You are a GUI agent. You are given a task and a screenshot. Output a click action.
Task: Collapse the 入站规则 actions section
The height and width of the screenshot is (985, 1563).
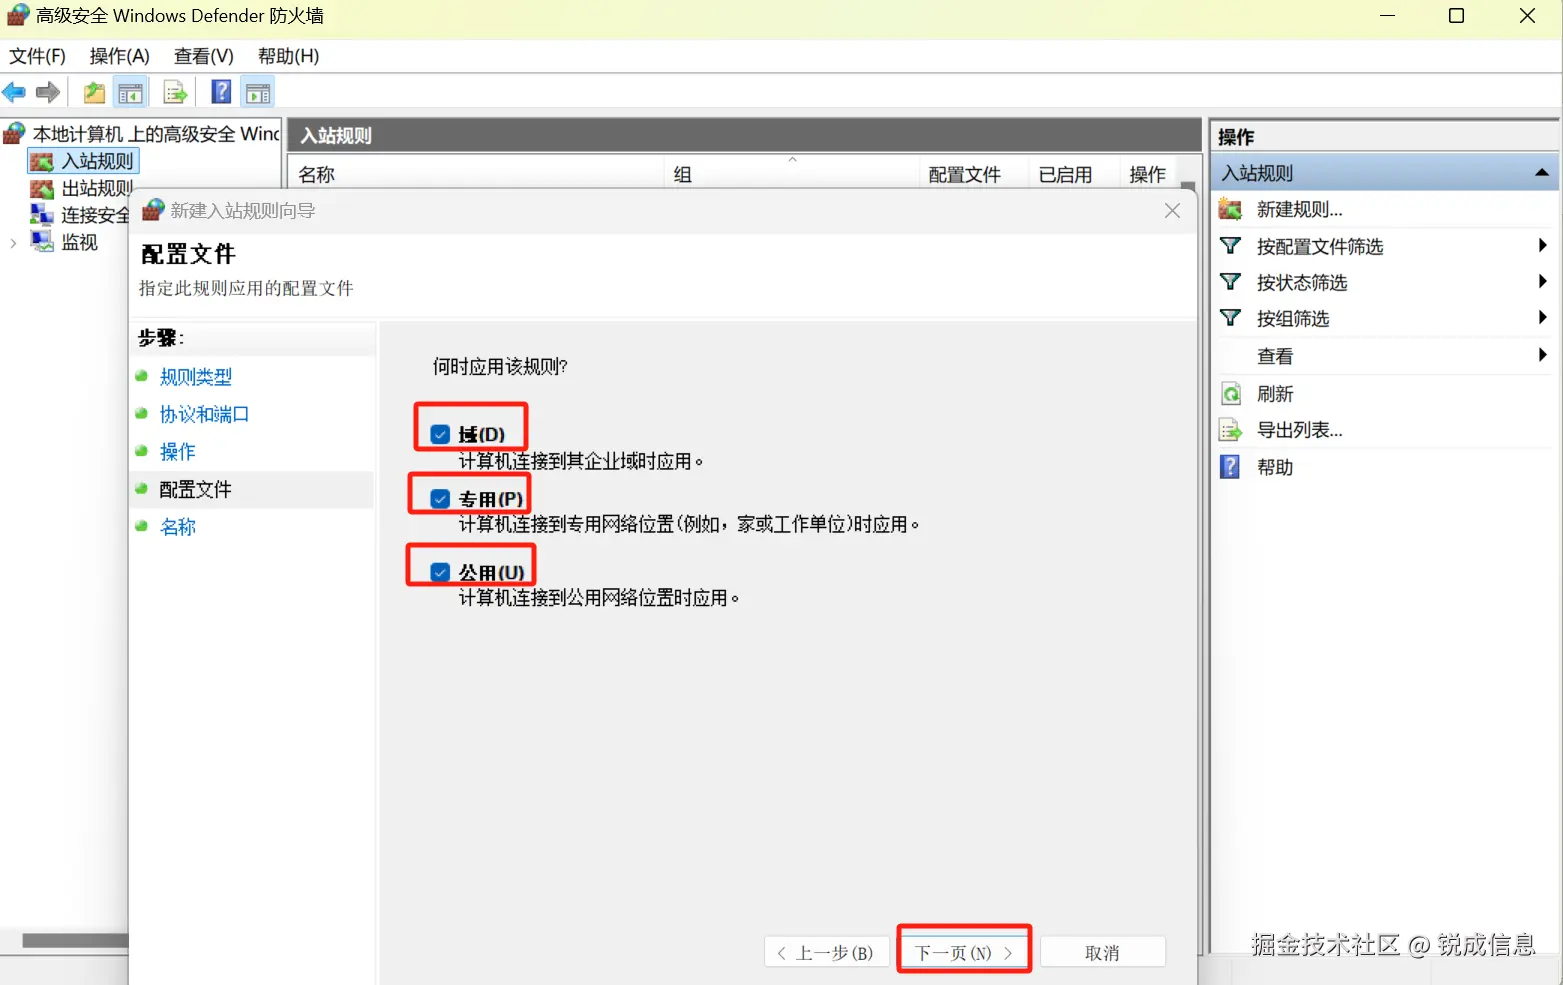click(1540, 171)
